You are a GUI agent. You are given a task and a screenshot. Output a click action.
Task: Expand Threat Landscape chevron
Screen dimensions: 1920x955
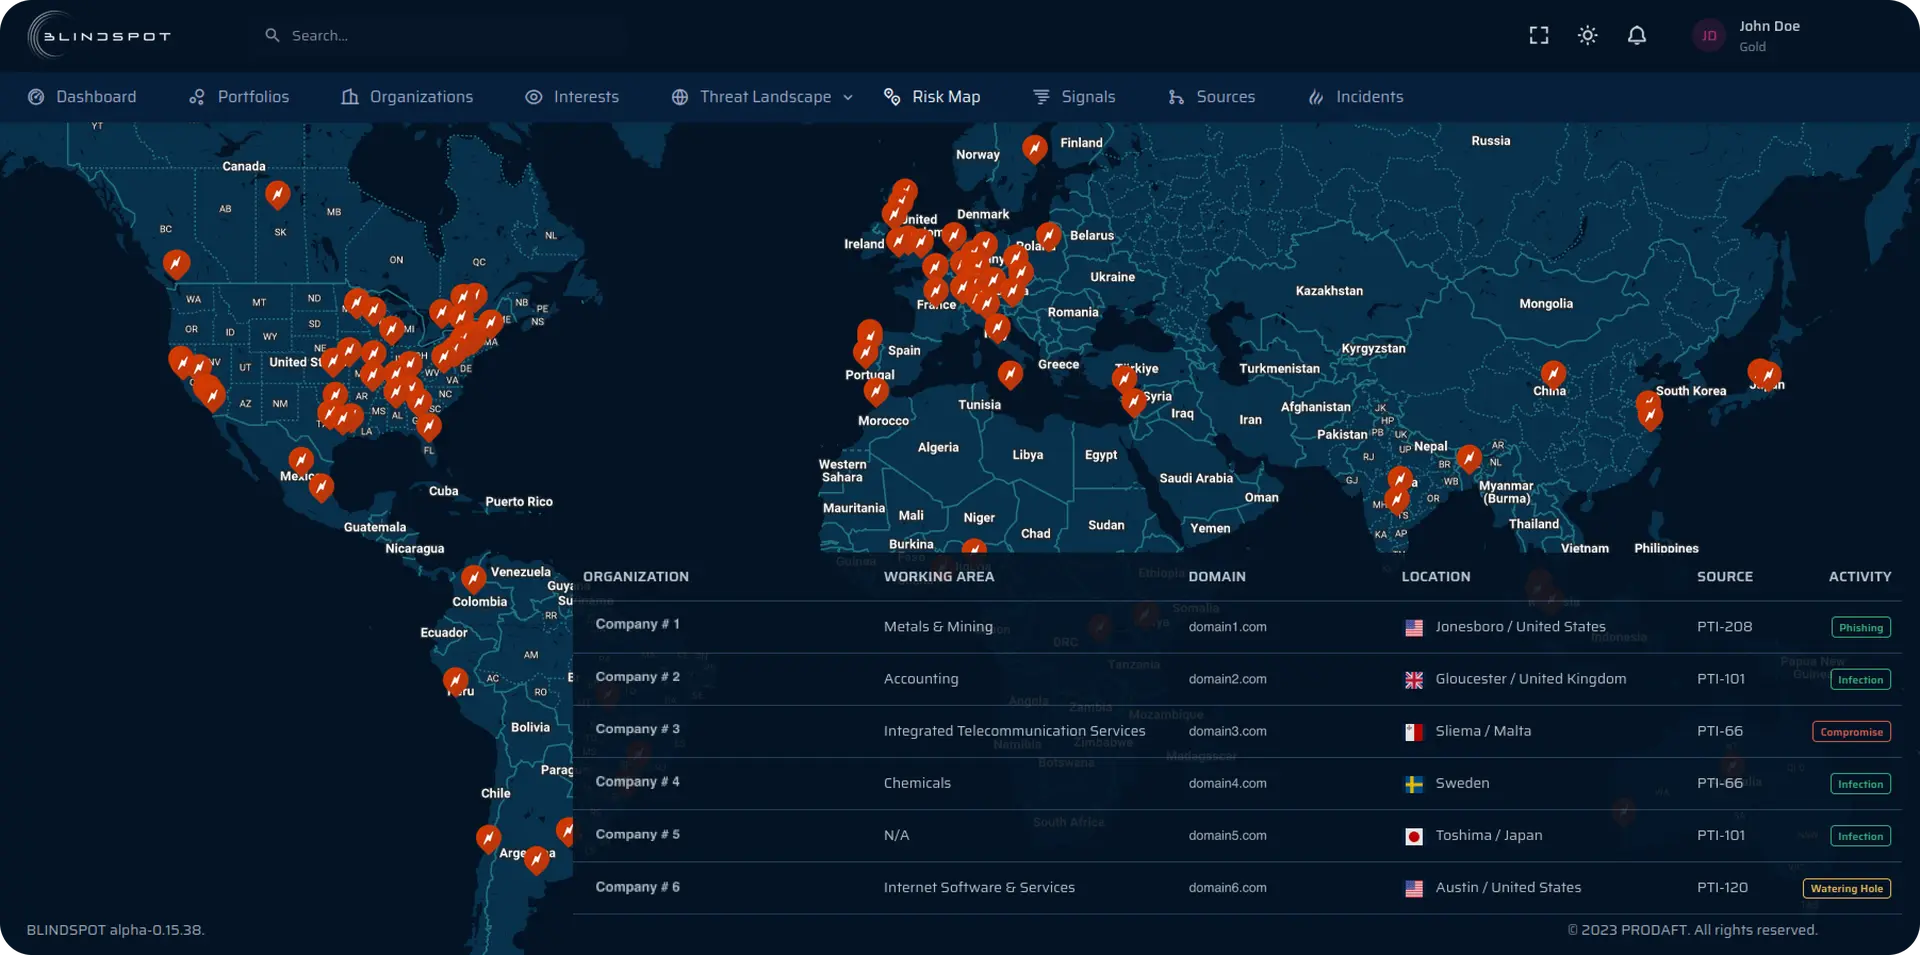pyautogui.click(x=848, y=97)
